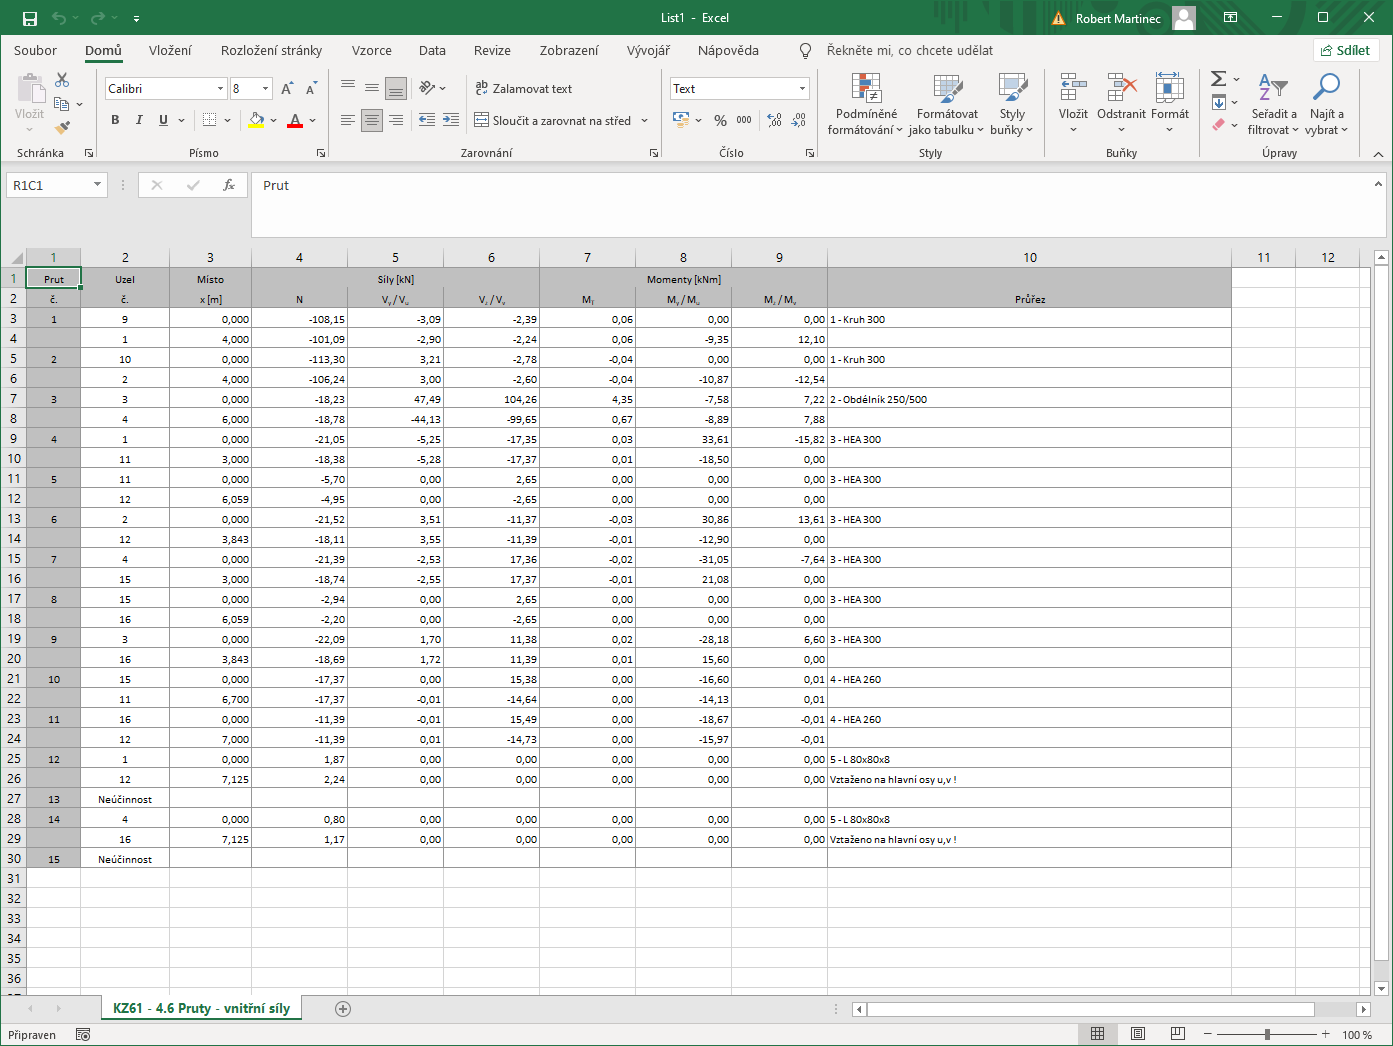Screen dimensions: 1393x1046
Task: Align text to the left
Action: point(348,120)
